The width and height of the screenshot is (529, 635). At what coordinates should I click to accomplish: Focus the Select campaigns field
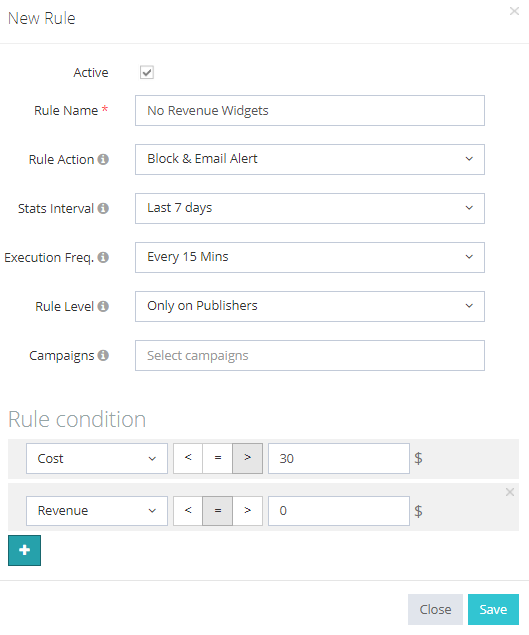click(310, 355)
